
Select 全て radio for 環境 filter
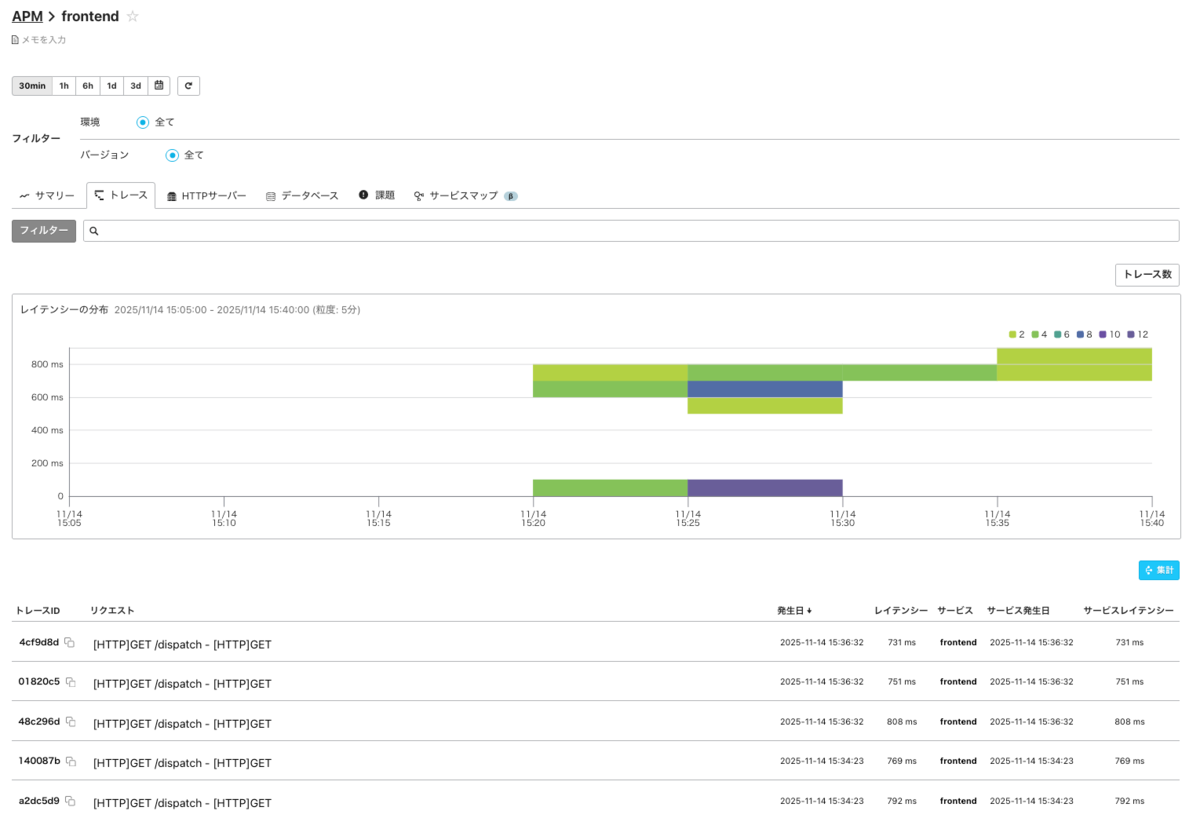coord(143,122)
